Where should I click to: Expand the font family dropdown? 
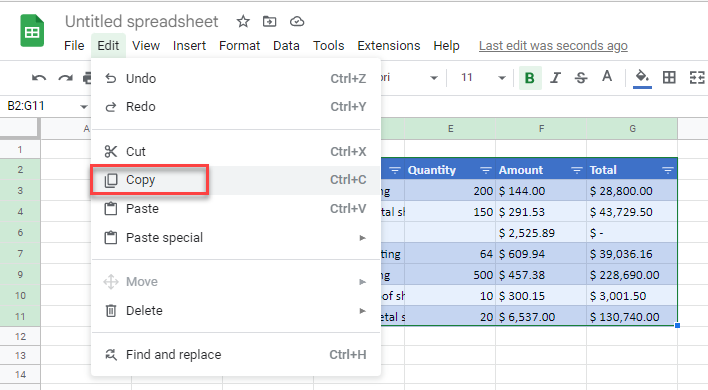pyautogui.click(x=434, y=78)
